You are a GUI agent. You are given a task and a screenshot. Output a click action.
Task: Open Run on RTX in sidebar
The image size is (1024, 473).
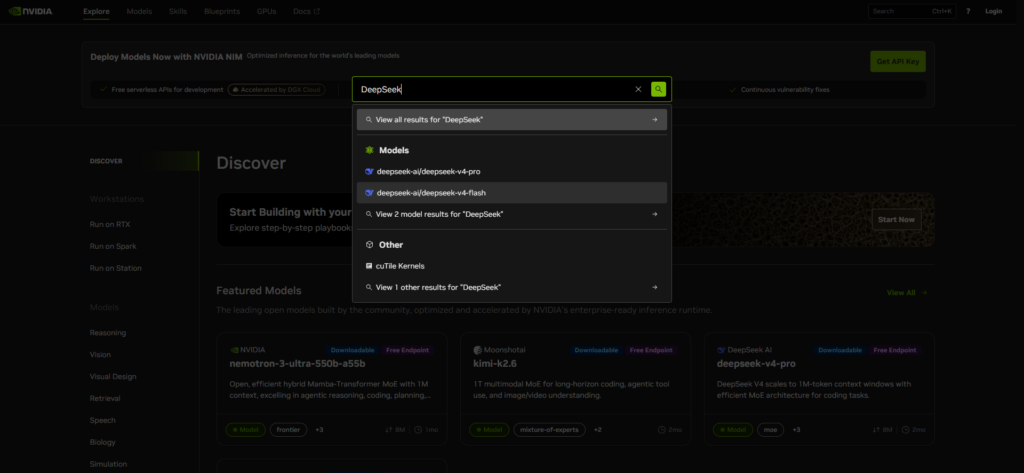point(110,224)
